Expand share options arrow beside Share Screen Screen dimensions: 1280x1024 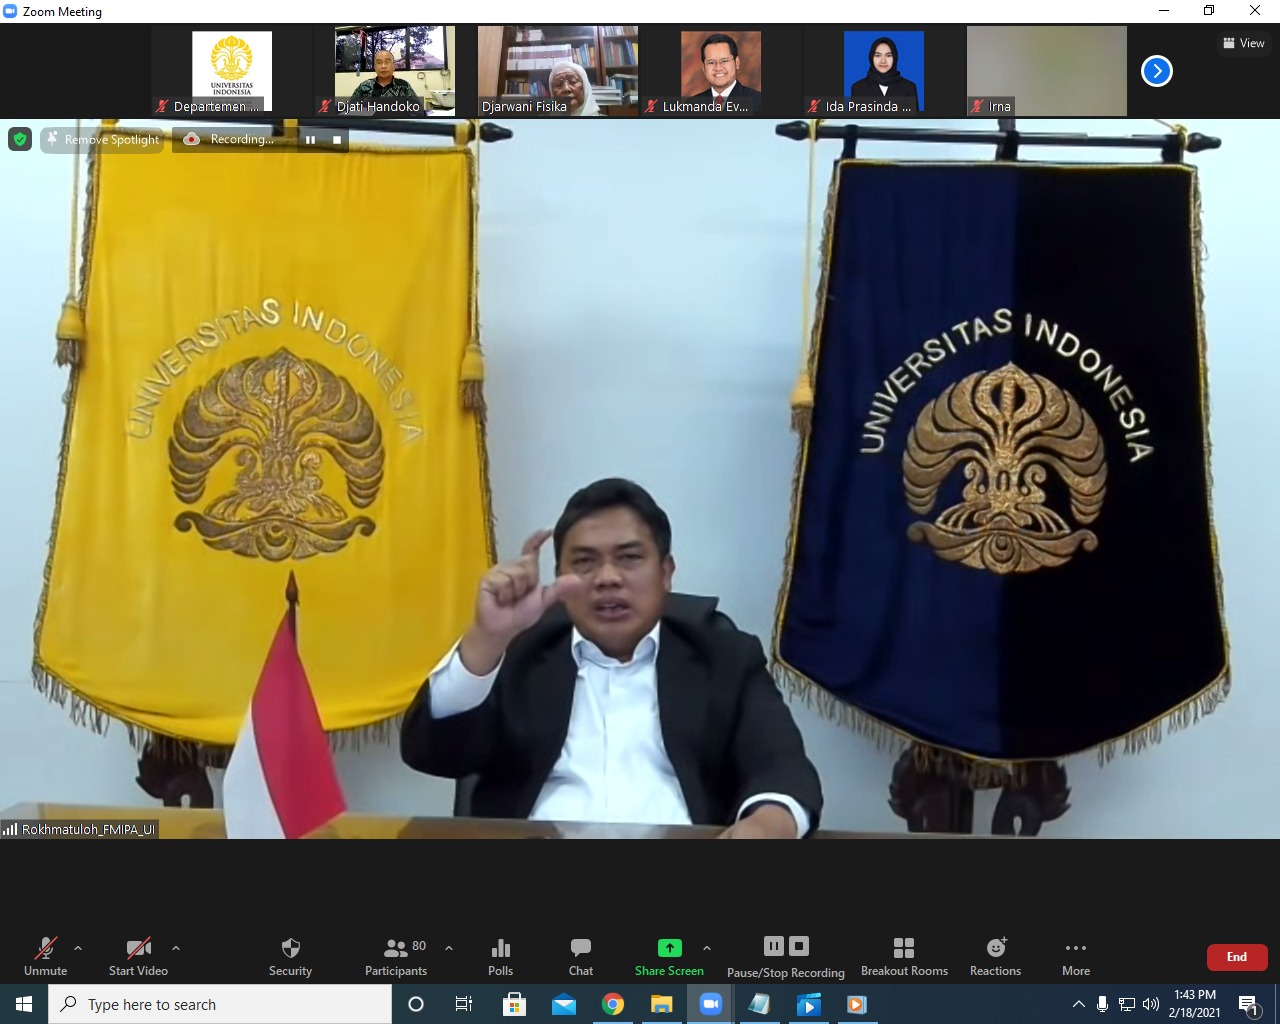coord(707,948)
